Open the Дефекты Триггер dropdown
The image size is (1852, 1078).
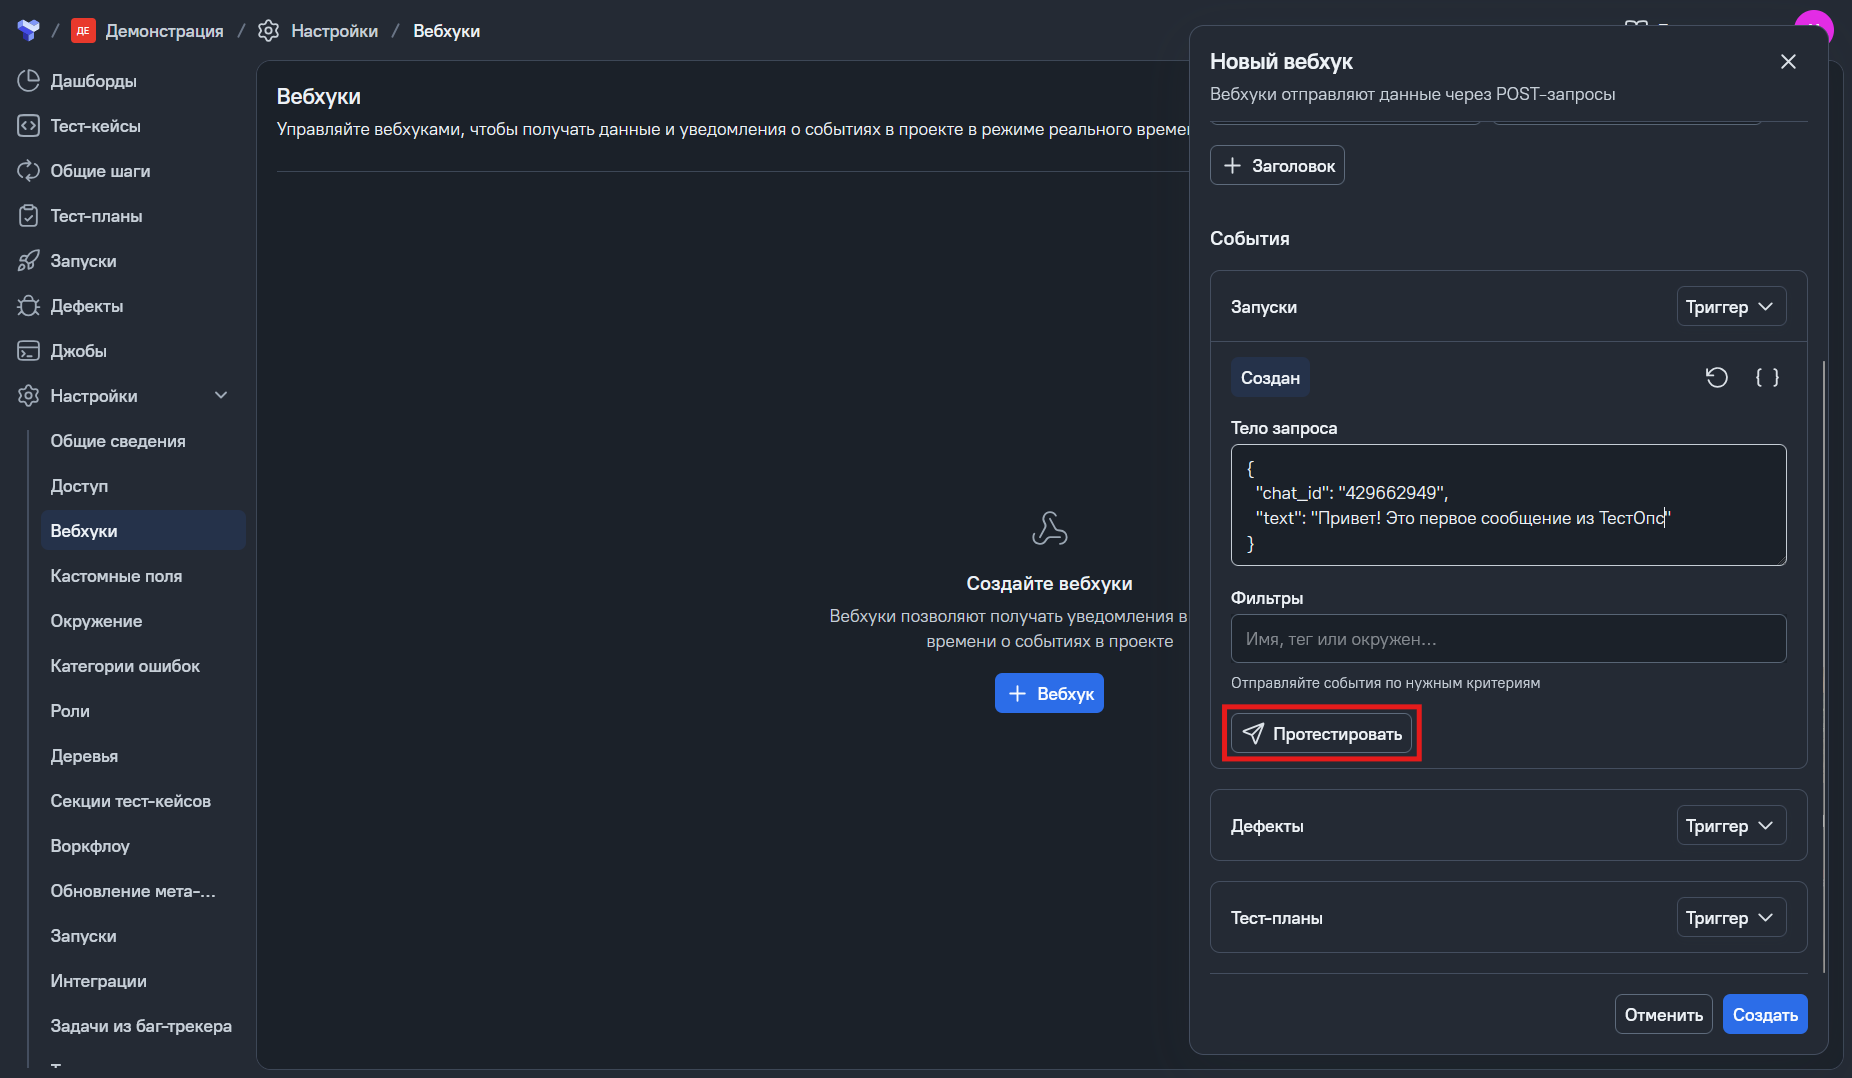click(1730, 826)
